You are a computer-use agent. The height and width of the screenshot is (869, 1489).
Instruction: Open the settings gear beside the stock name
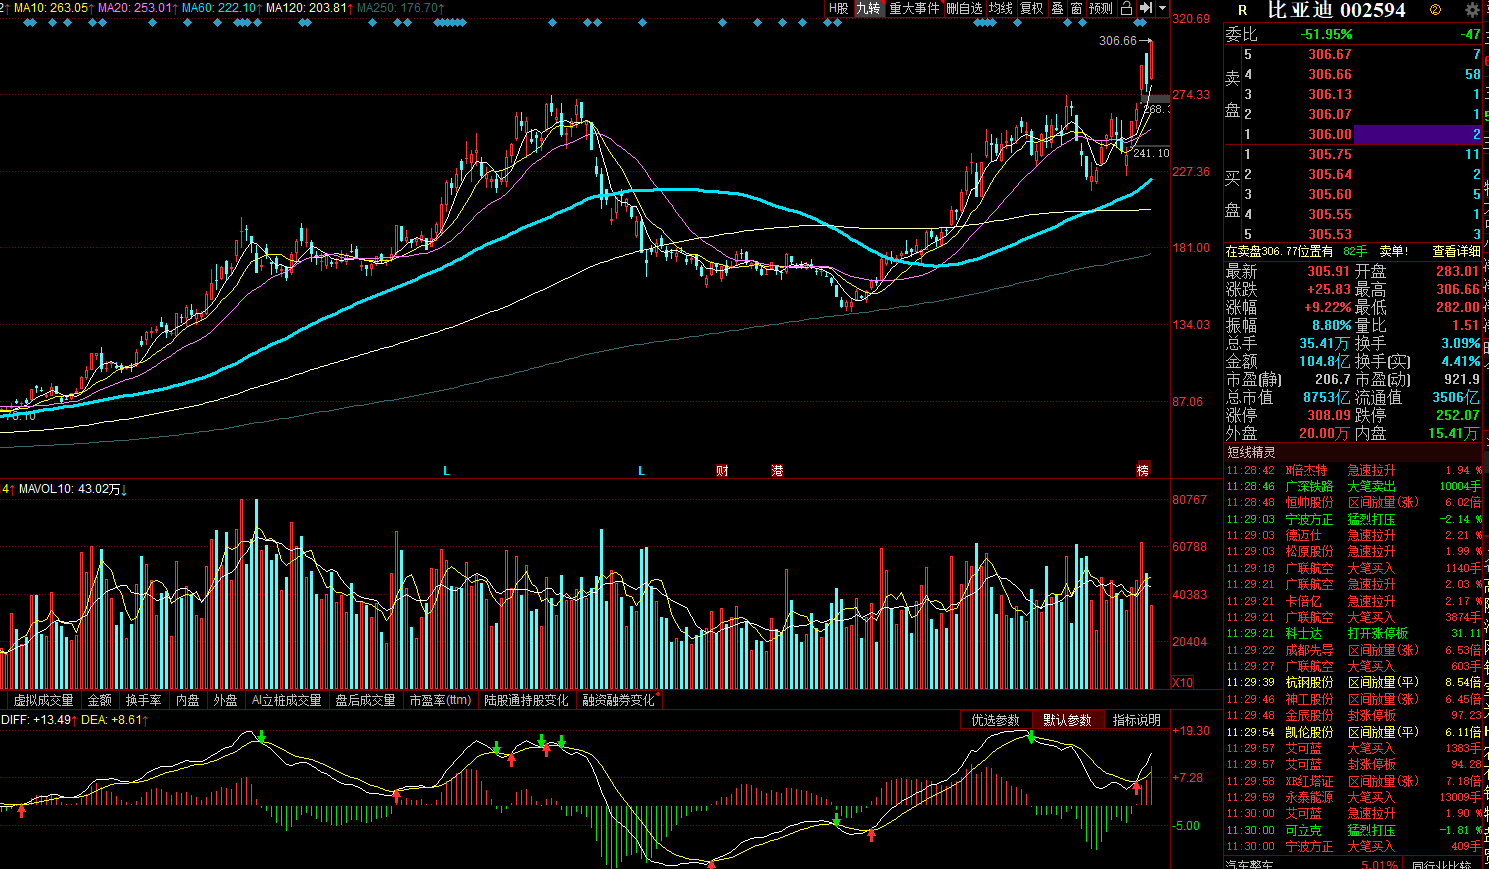(1472, 10)
